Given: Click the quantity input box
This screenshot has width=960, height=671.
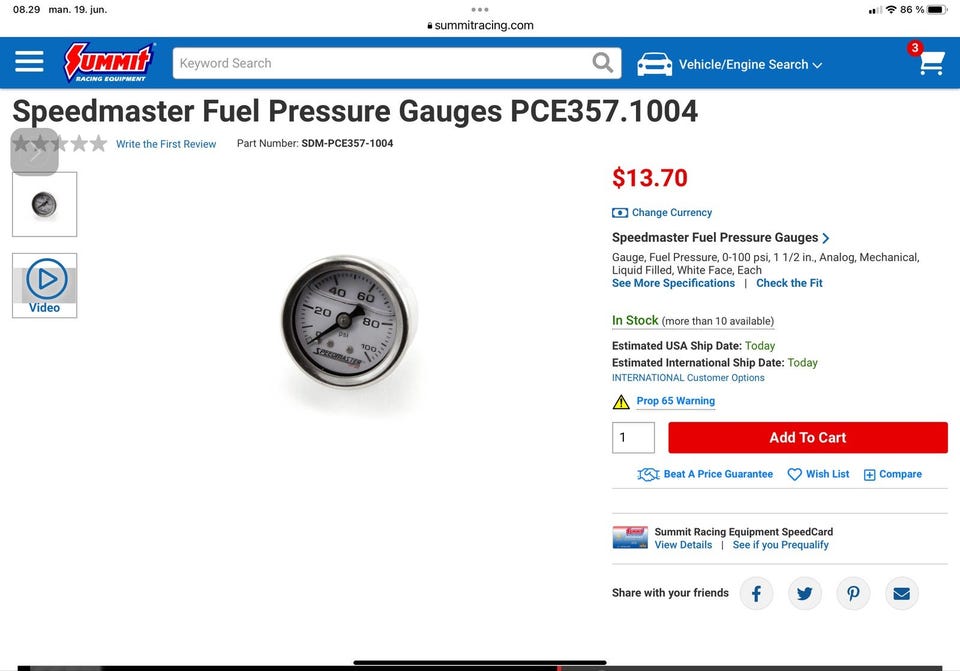Looking at the screenshot, I should pos(633,438).
